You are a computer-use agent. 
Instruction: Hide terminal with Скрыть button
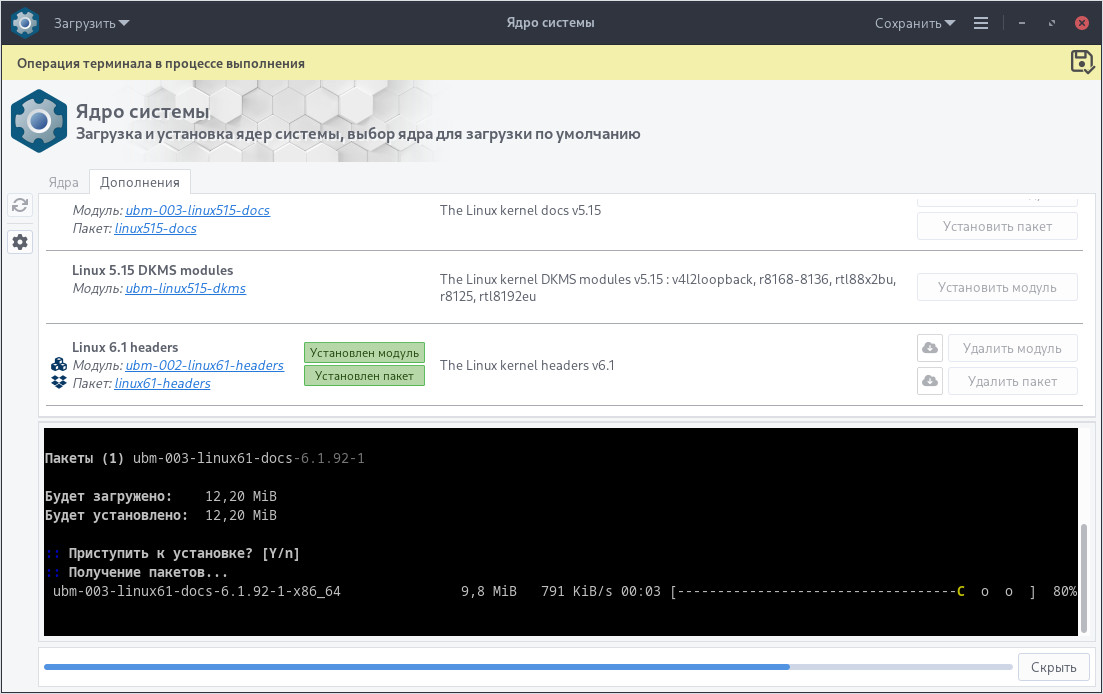coord(1053,667)
